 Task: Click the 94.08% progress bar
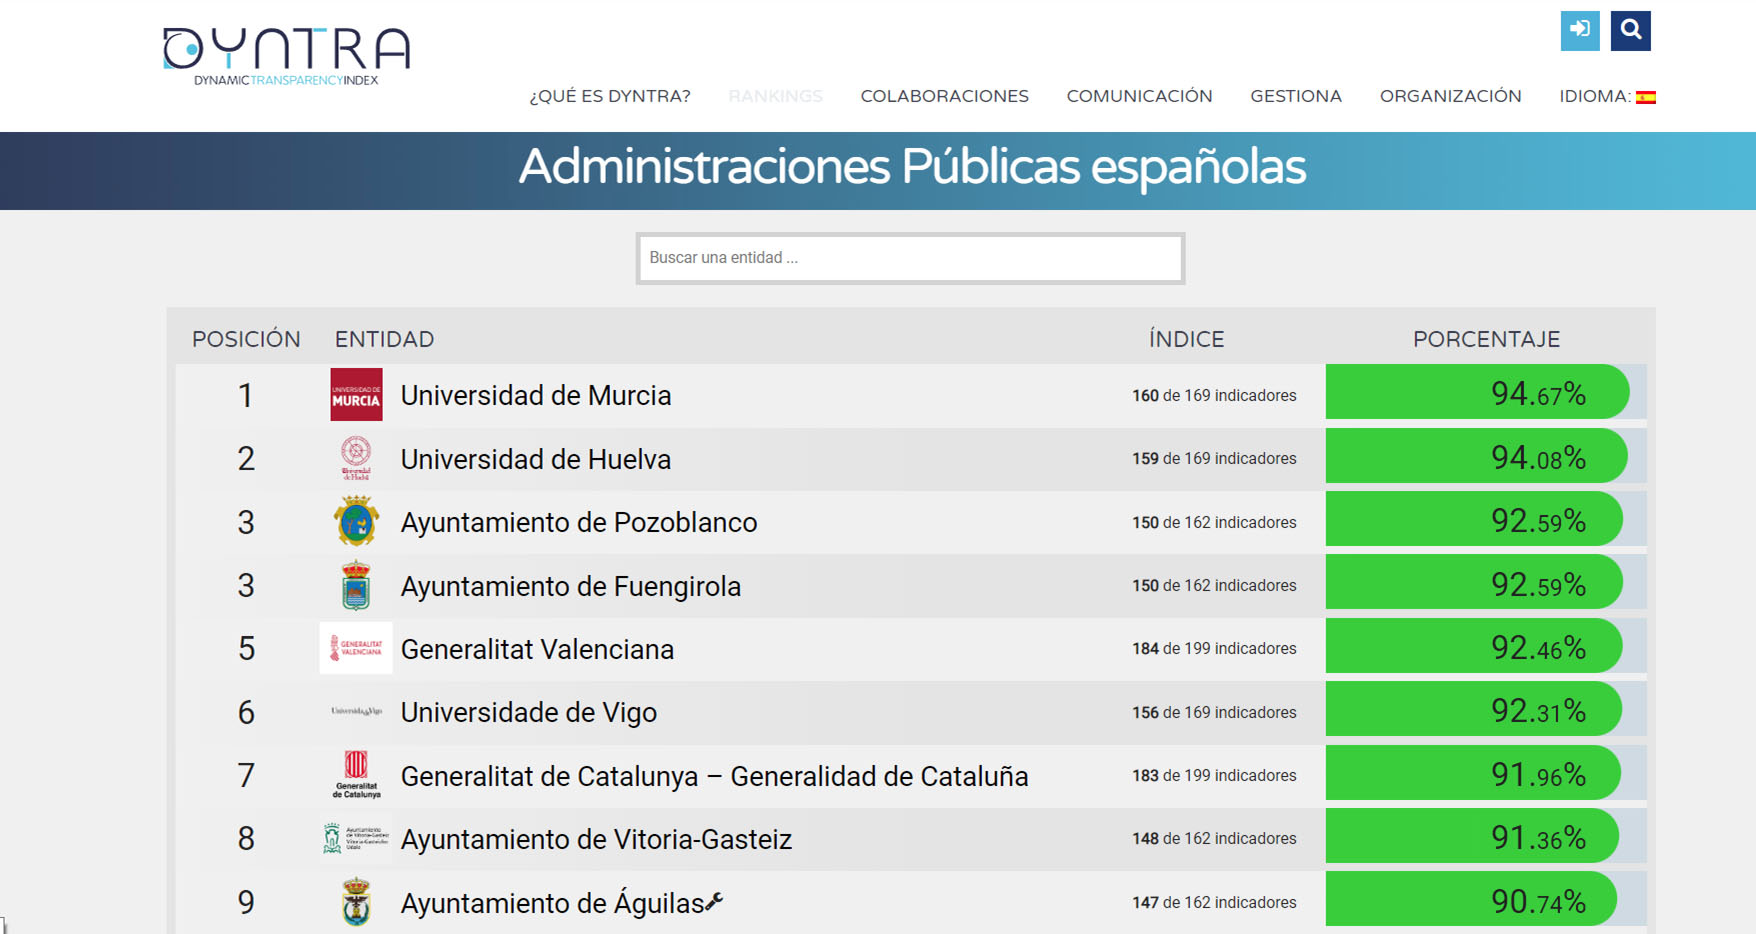click(1476, 456)
